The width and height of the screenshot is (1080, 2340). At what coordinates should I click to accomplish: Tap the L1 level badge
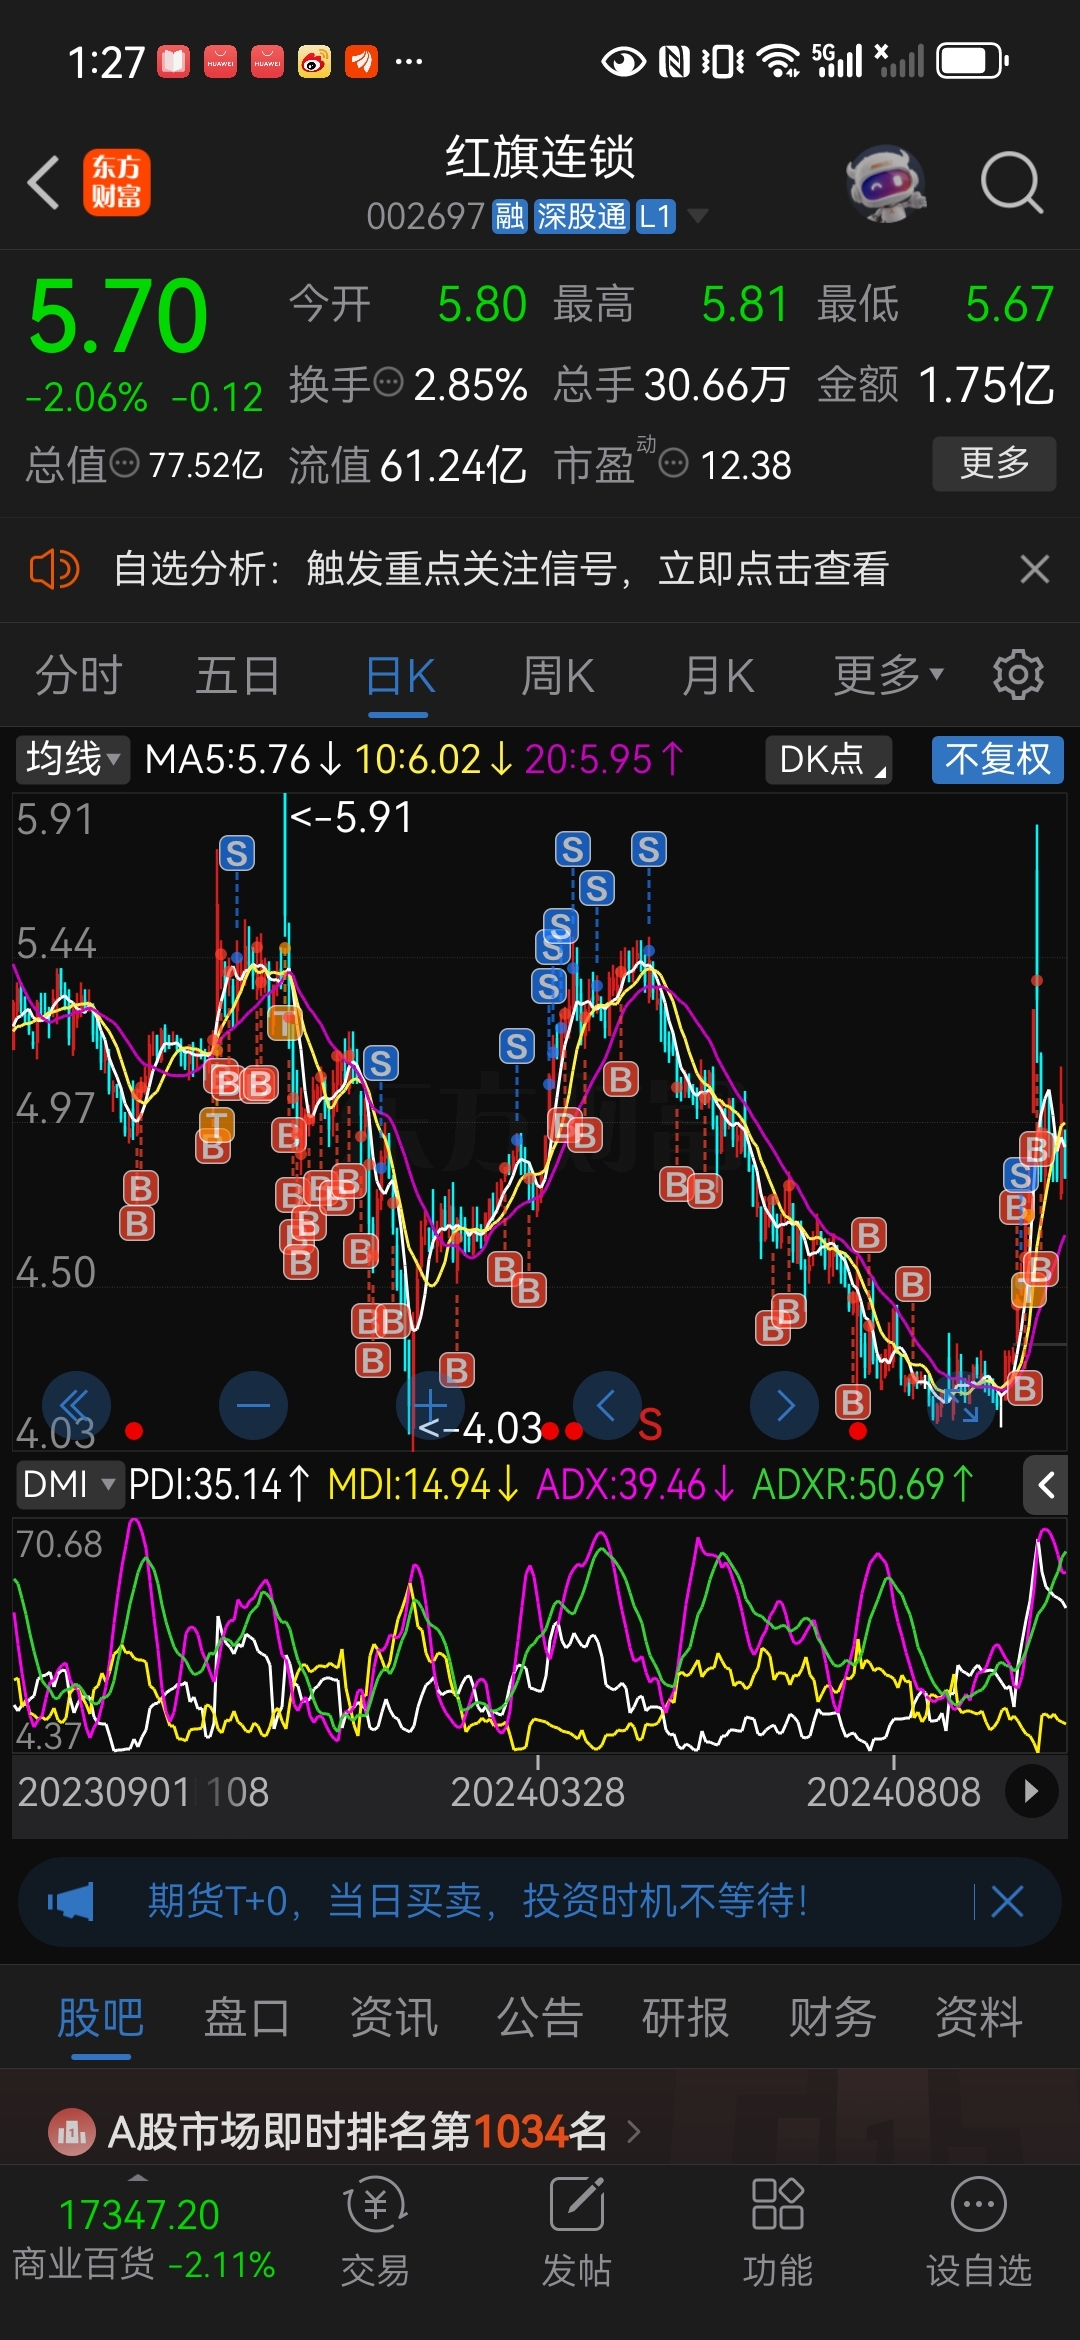click(655, 216)
